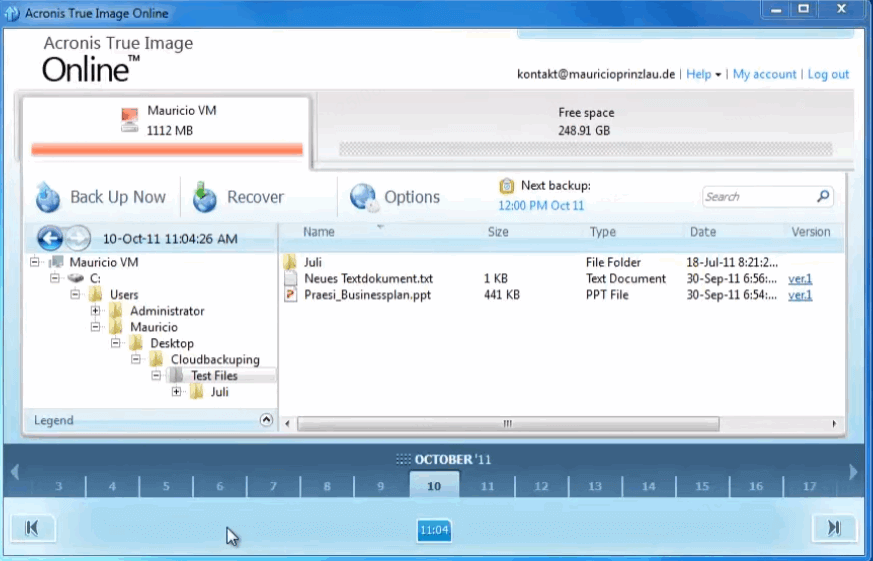Click the search magnifier icon
Image resolution: width=873 pixels, height=561 pixels.
[823, 196]
